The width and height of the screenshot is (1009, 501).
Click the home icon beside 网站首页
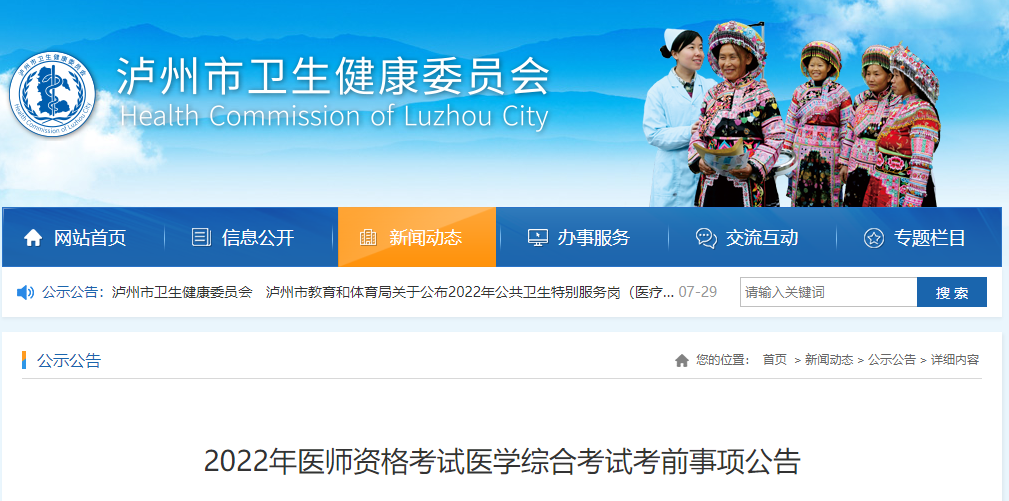pyautogui.click(x=33, y=238)
